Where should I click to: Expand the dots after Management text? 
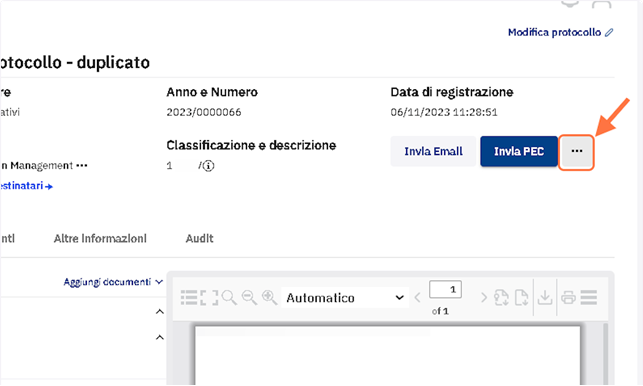82,165
